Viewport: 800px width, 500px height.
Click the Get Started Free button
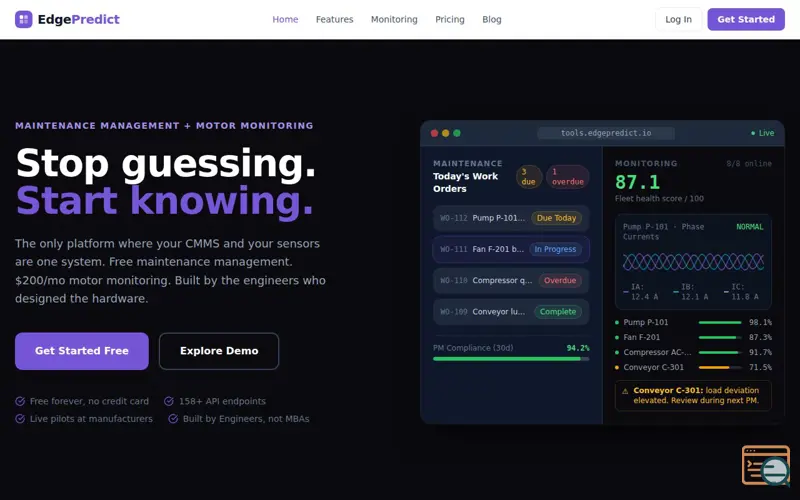pyautogui.click(x=82, y=351)
